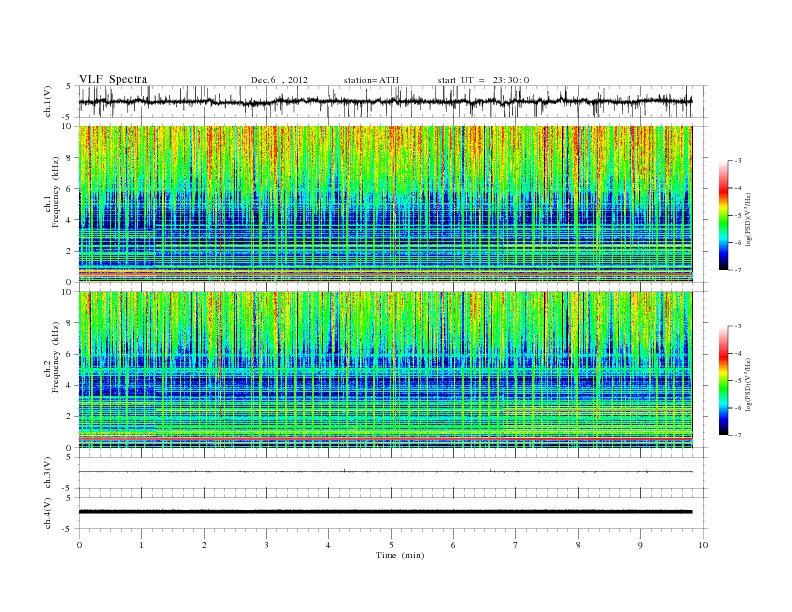The width and height of the screenshot is (792, 612).
Task: Click the 'ch.3(V)' axis label
Action: coord(48,473)
